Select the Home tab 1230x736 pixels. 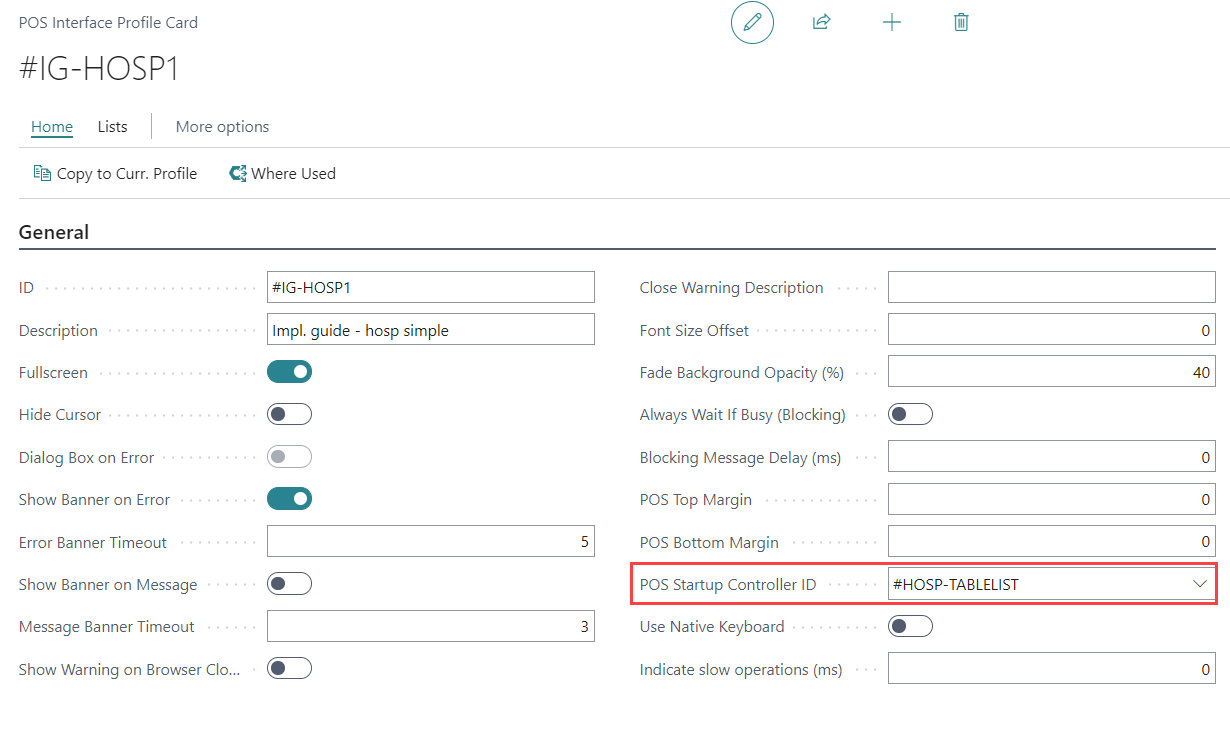(x=52, y=127)
